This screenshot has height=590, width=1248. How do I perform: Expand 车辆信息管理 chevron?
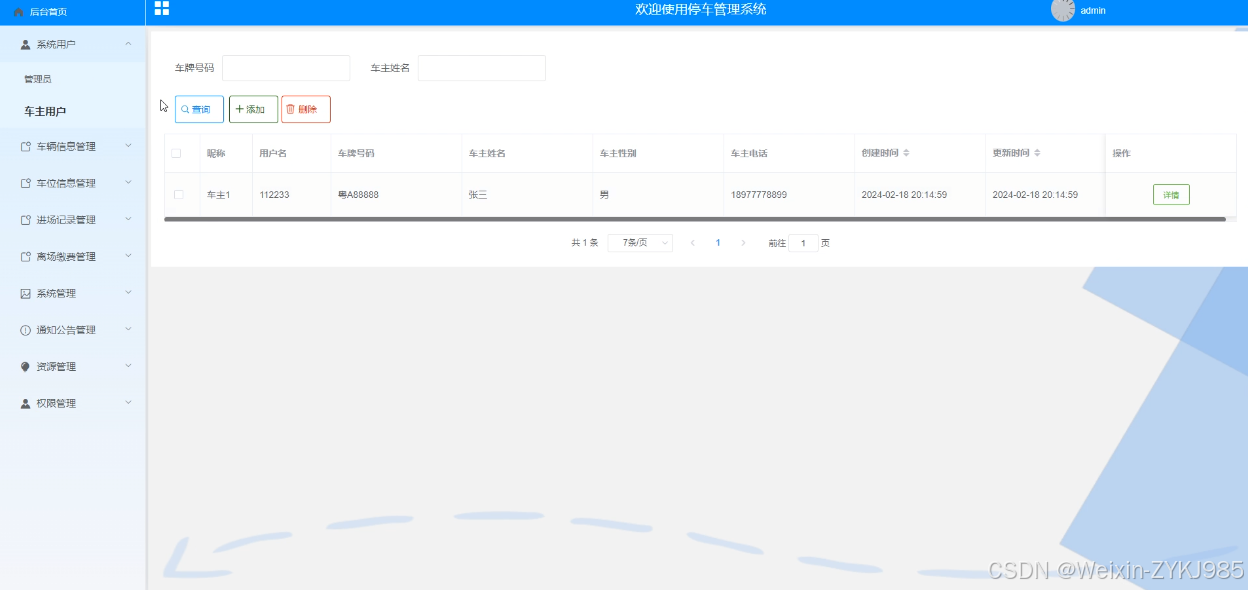[128, 145]
